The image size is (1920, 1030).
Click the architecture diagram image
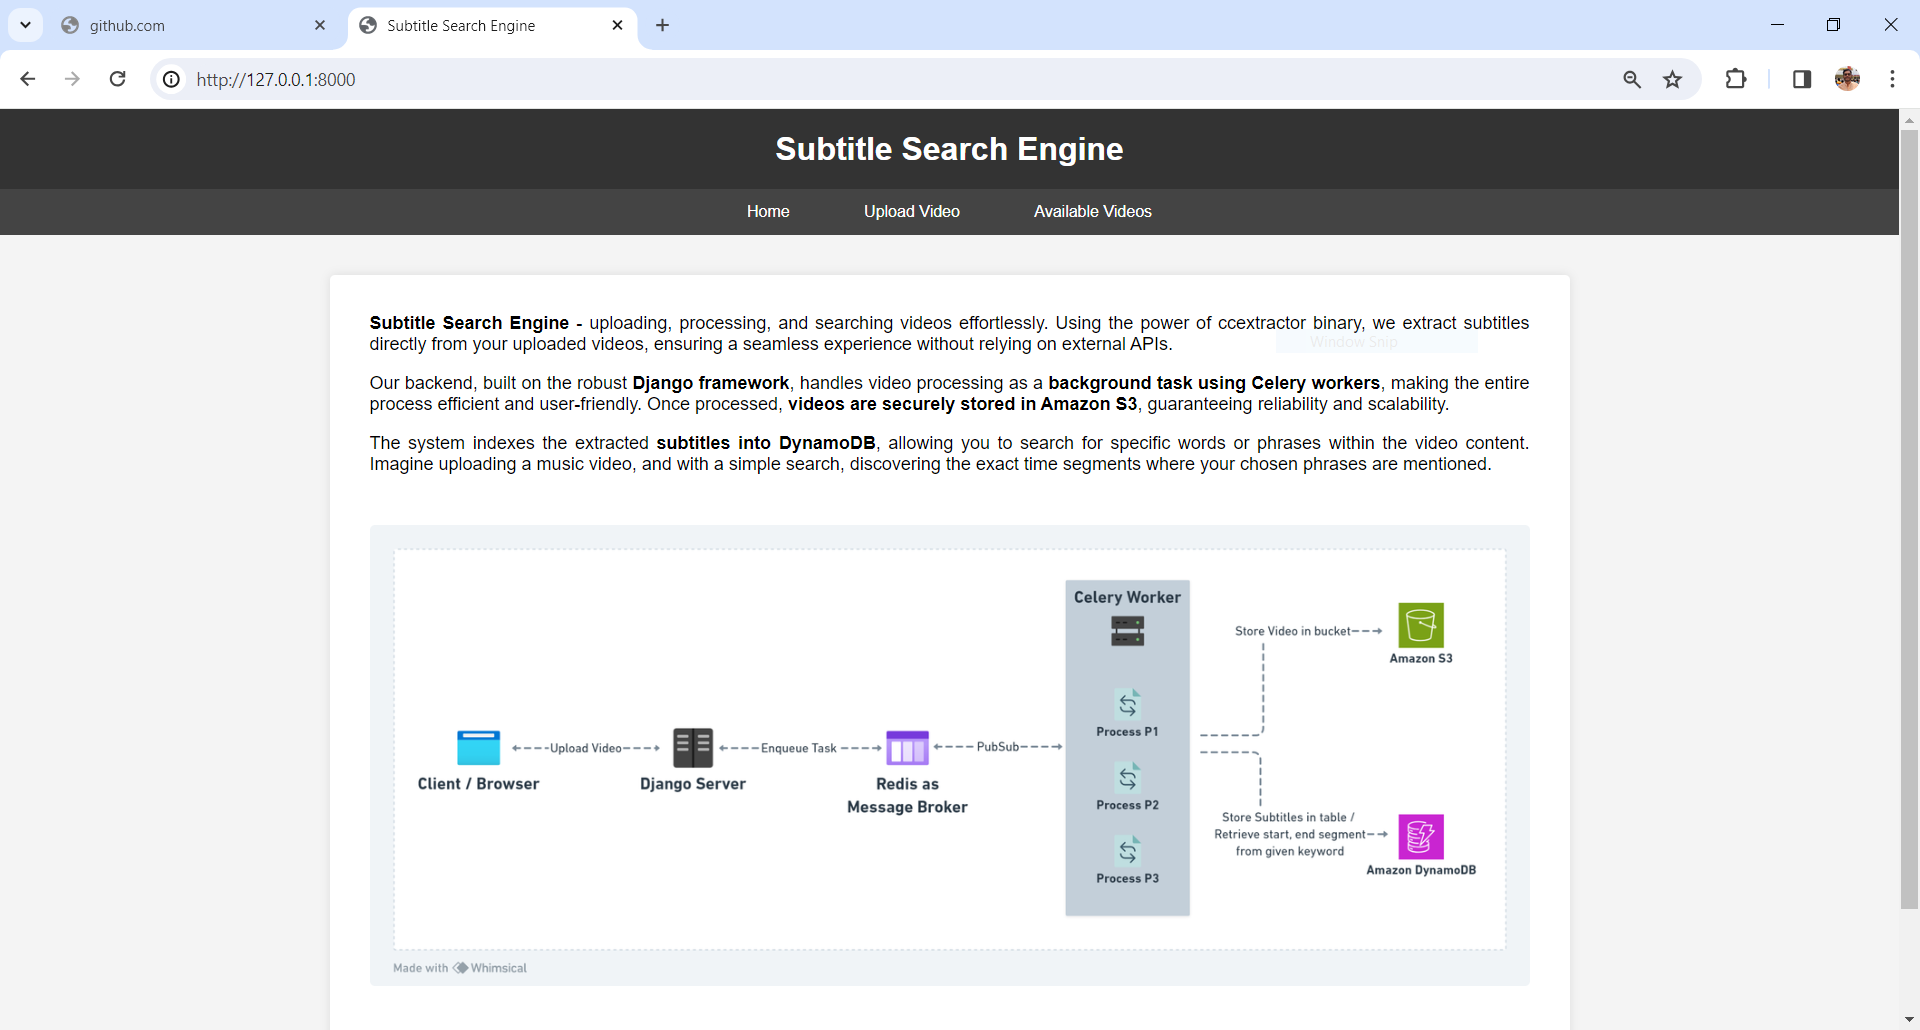(949, 755)
